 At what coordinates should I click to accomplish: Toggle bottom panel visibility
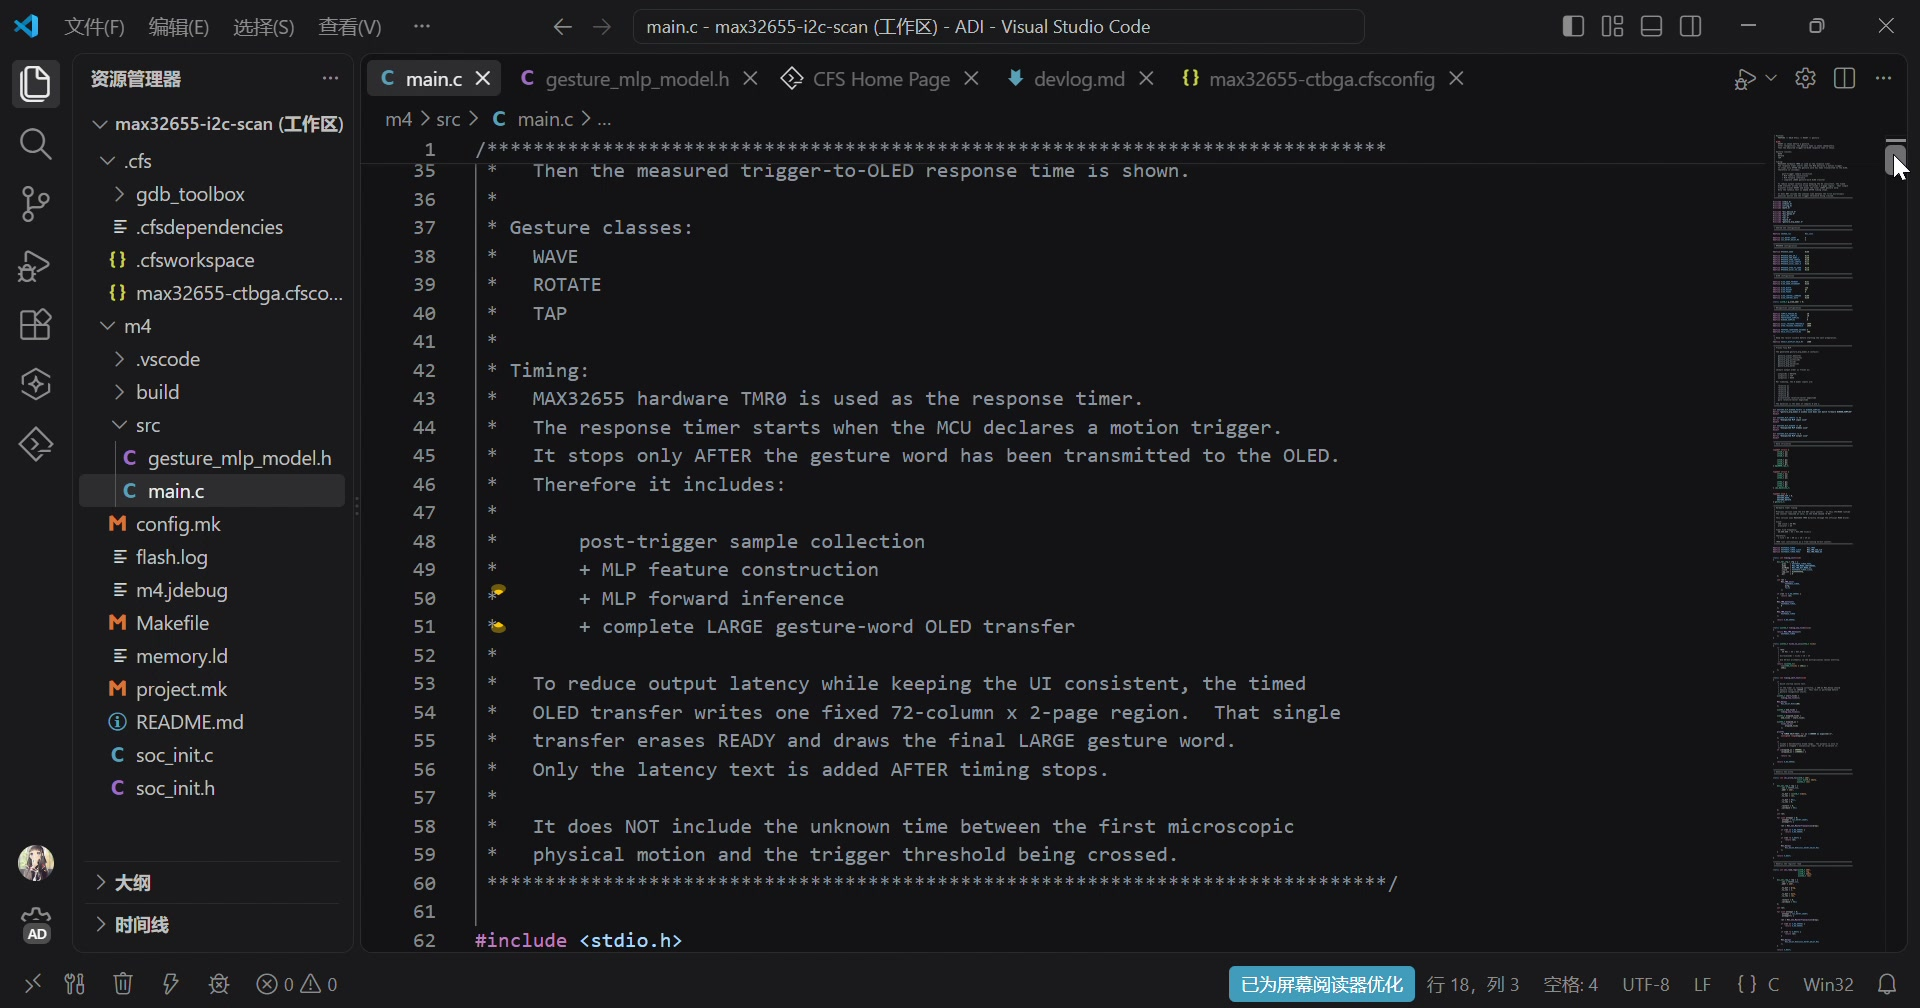[x=1652, y=26]
